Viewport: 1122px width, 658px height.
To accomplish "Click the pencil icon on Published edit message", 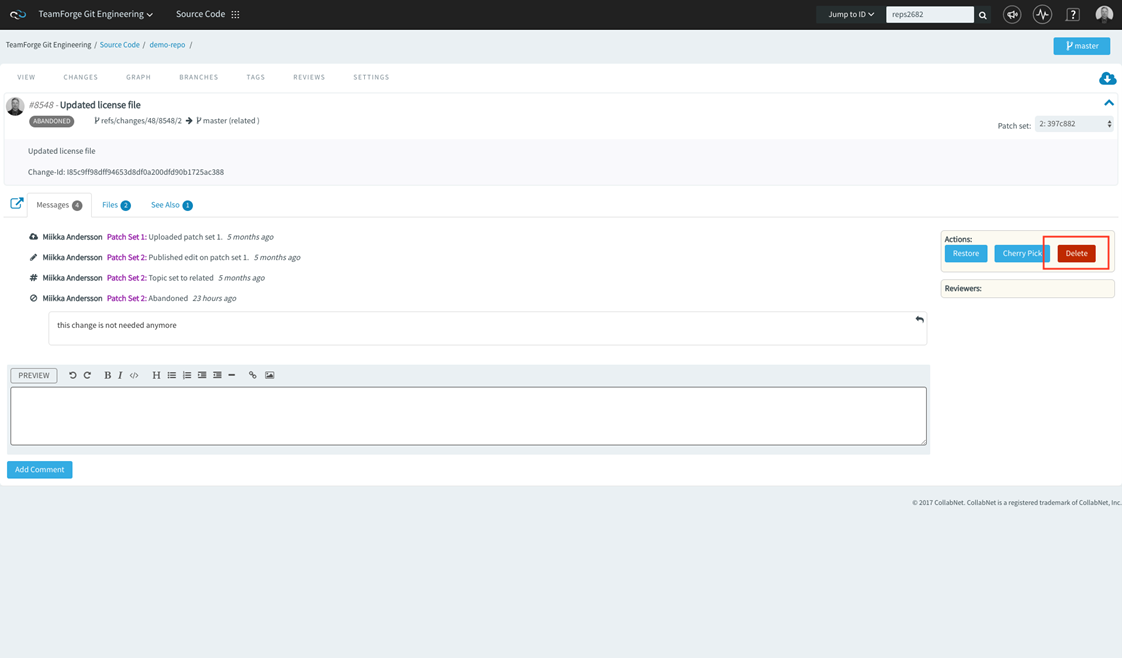I will [x=33, y=257].
